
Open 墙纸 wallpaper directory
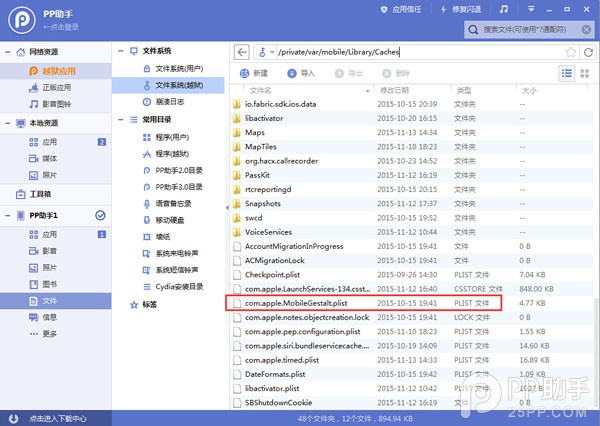click(x=168, y=237)
